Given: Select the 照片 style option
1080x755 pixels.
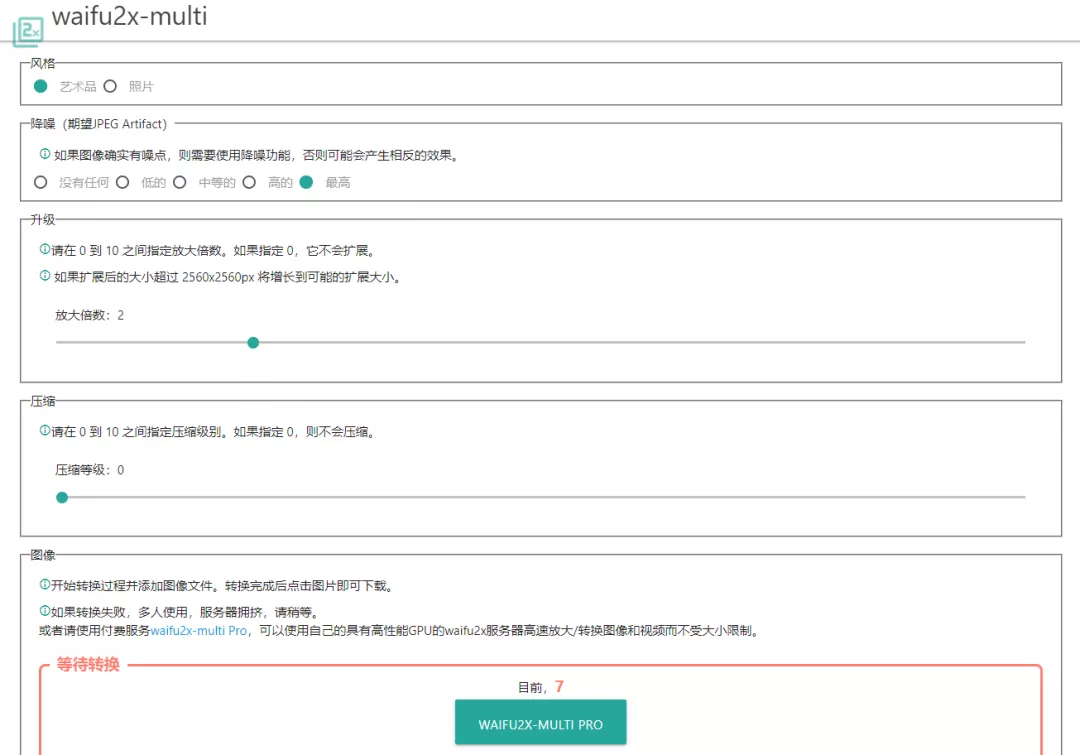Looking at the screenshot, I should pyautogui.click(x=110, y=86).
